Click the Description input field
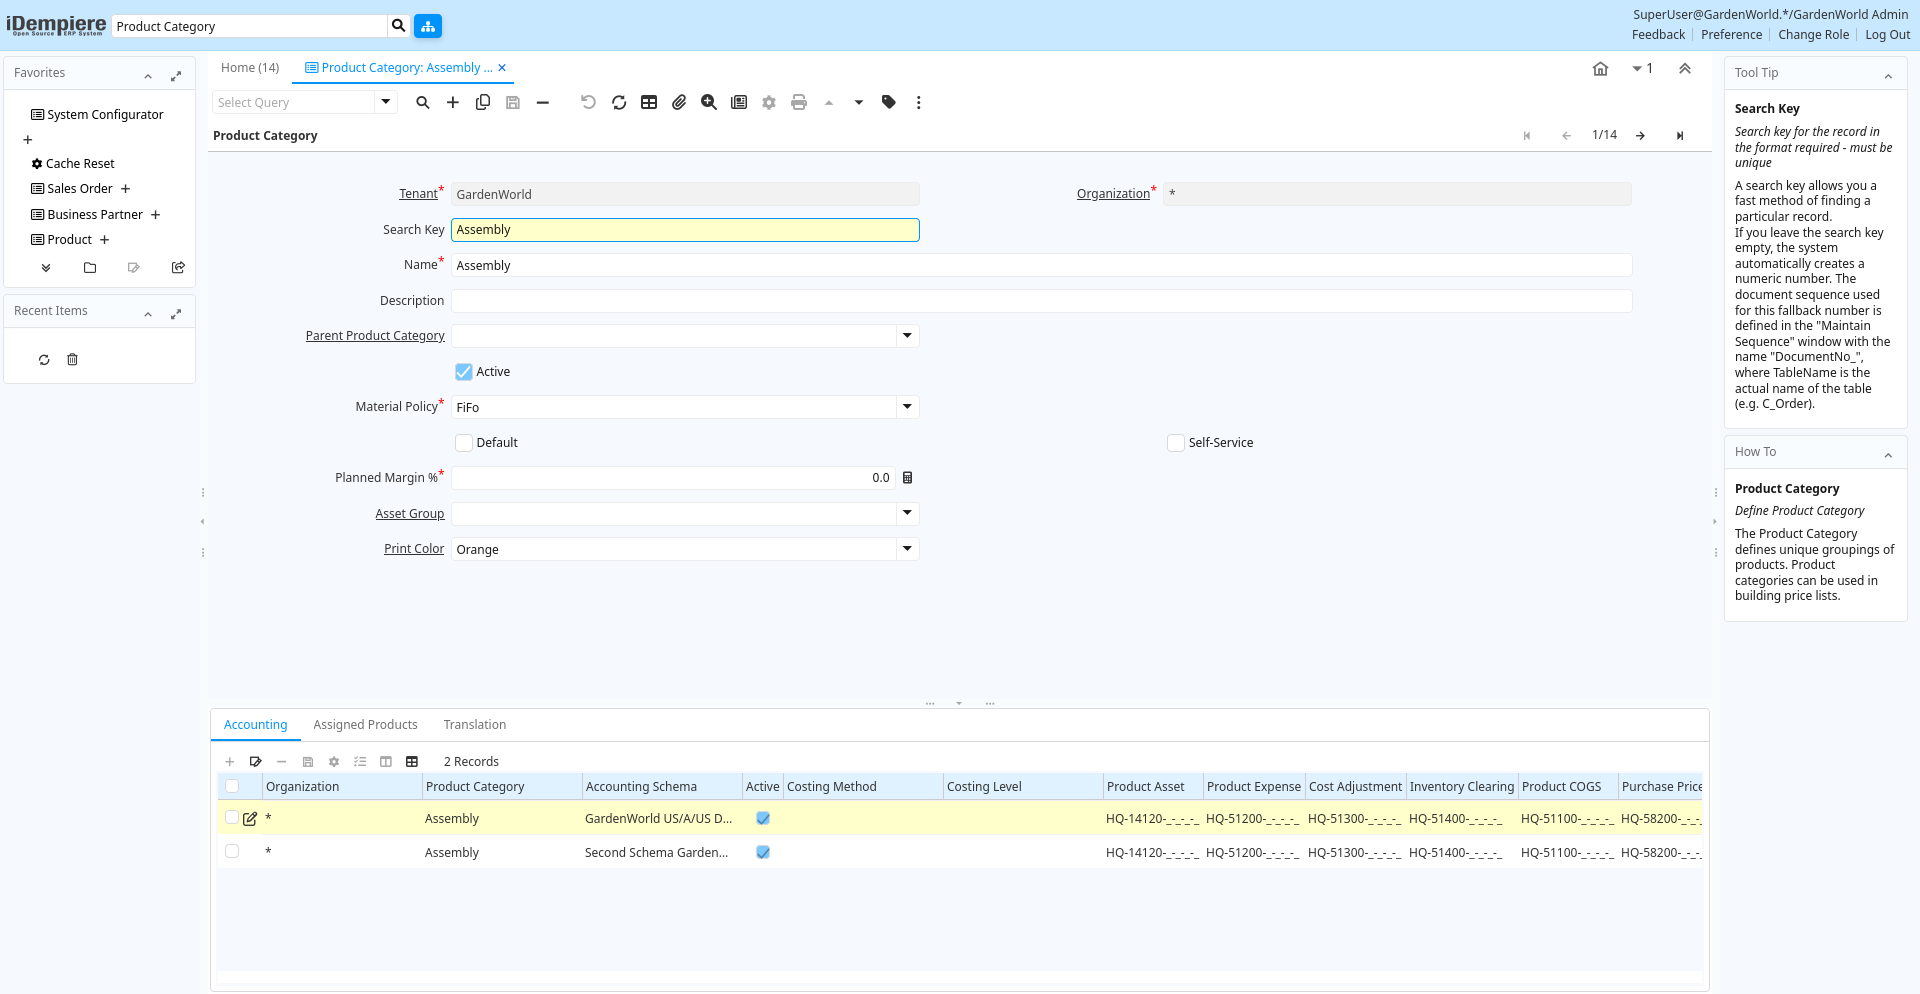 (1041, 301)
